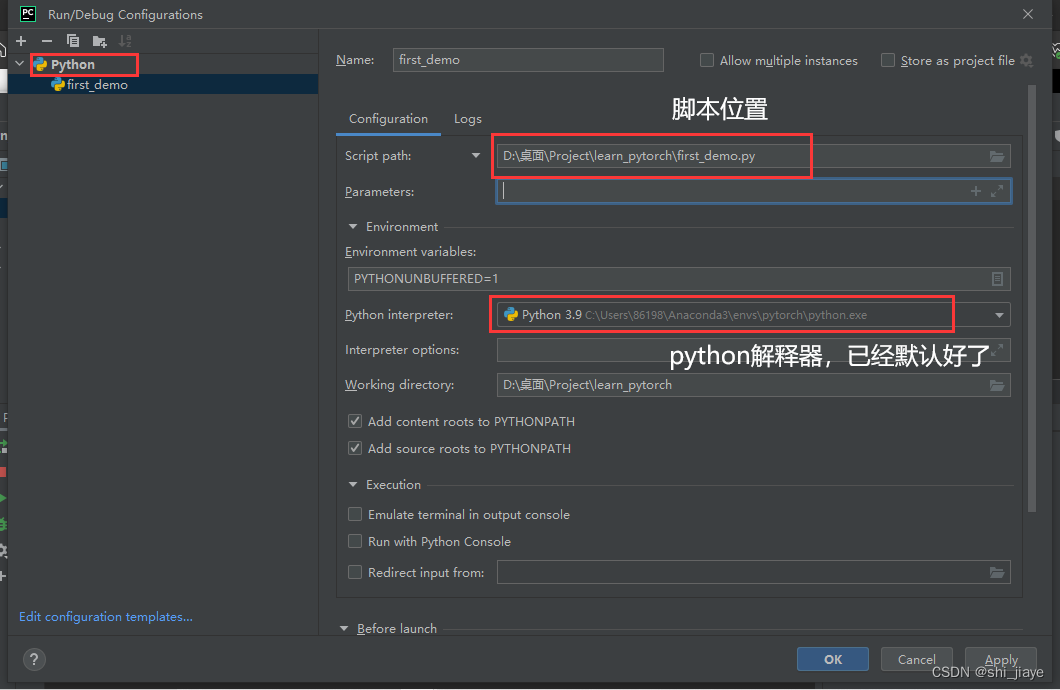Sort configurations alphabetically

[x=125, y=41]
